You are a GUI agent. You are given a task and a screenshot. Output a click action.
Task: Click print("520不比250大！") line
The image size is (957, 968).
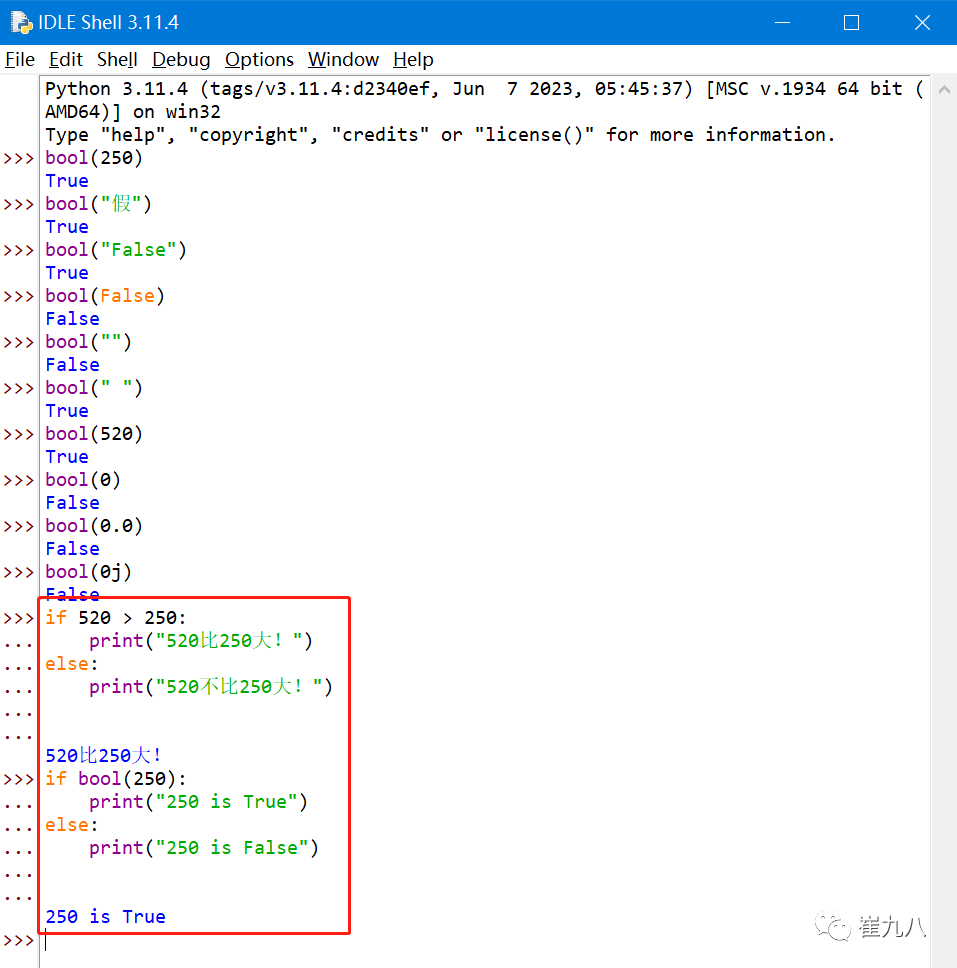pos(211,686)
